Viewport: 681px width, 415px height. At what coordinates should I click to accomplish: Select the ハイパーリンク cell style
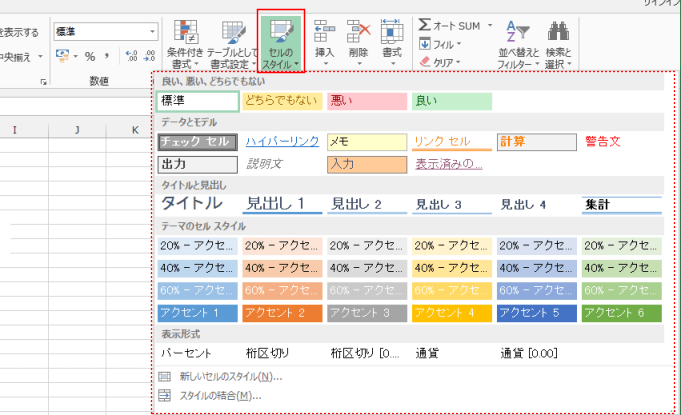[281, 142]
